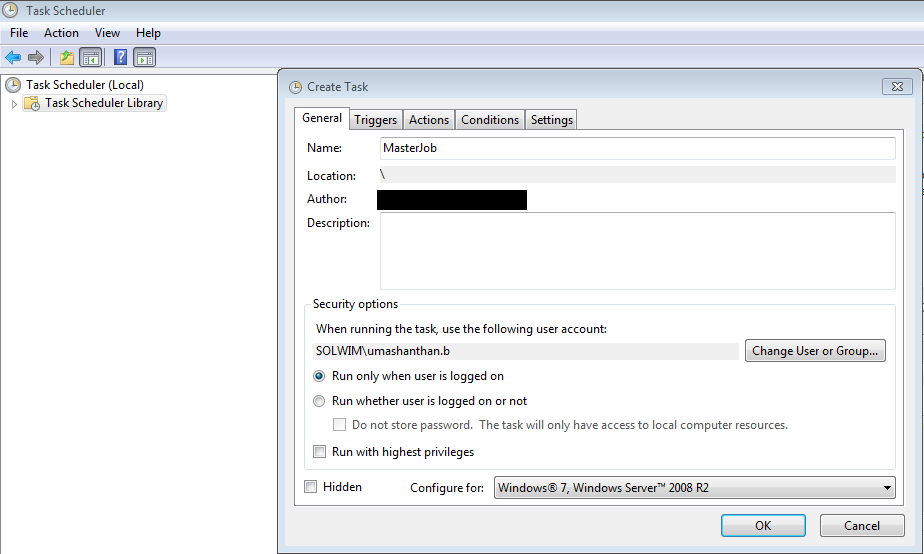924x554 pixels.
Task: Click Change User or Group button
Action: (815, 351)
